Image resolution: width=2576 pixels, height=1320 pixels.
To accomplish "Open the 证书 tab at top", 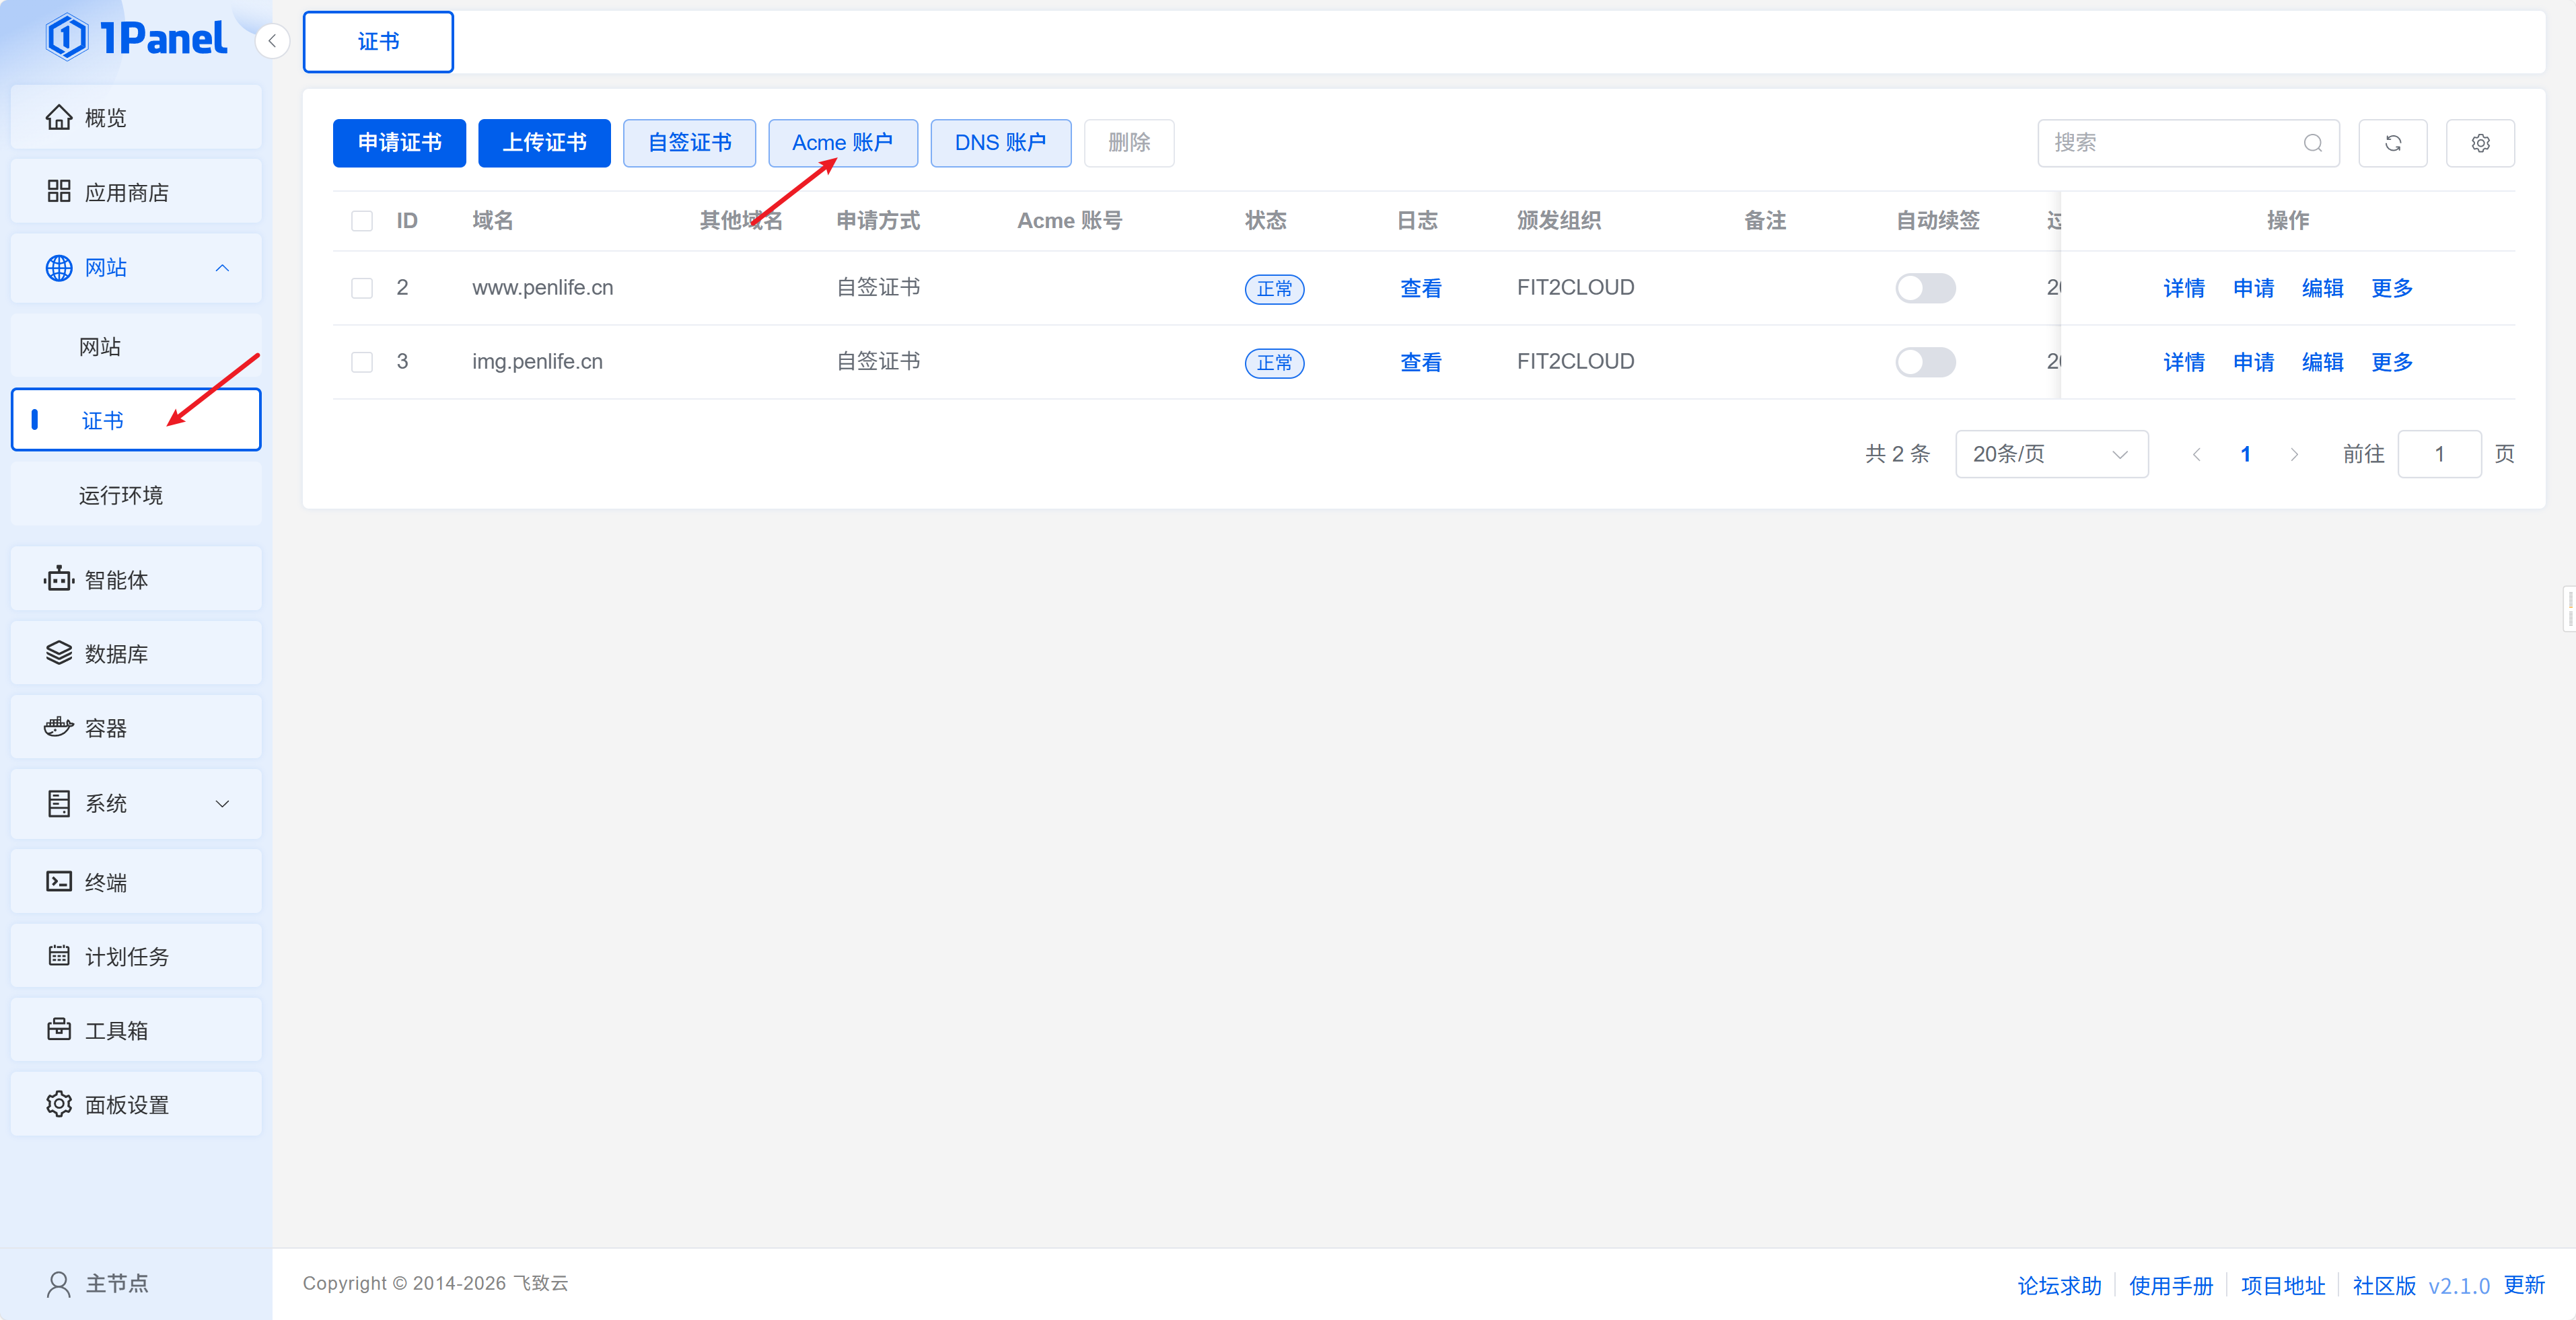I will click(x=378, y=42).
